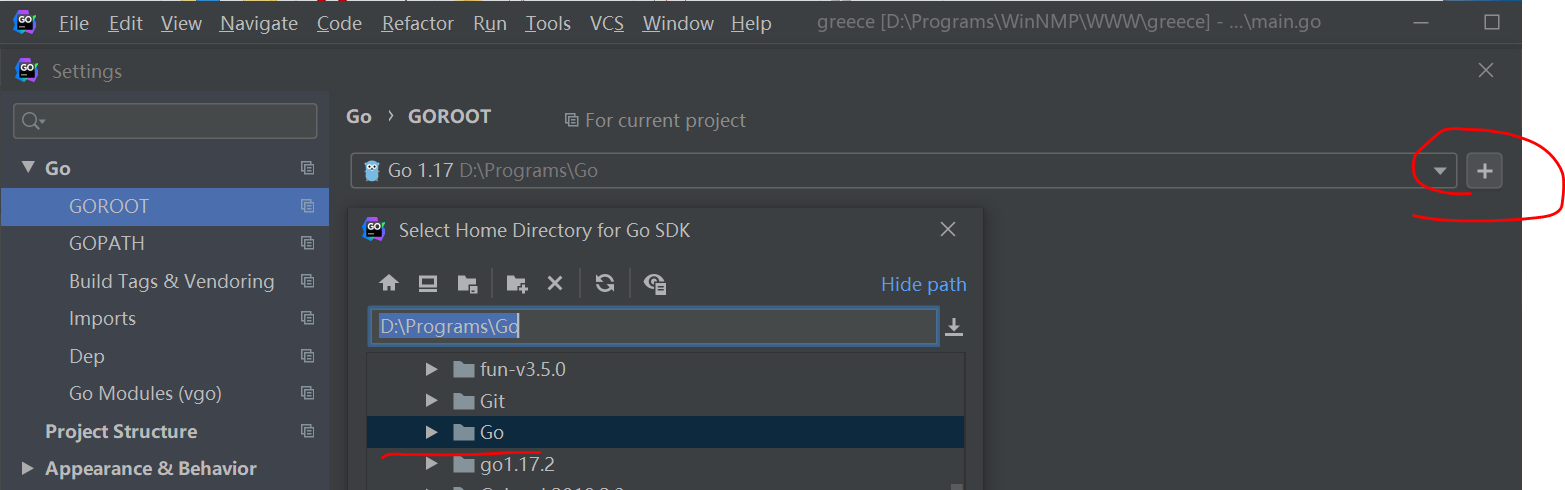Click the settings search field

tap(165, 121)
